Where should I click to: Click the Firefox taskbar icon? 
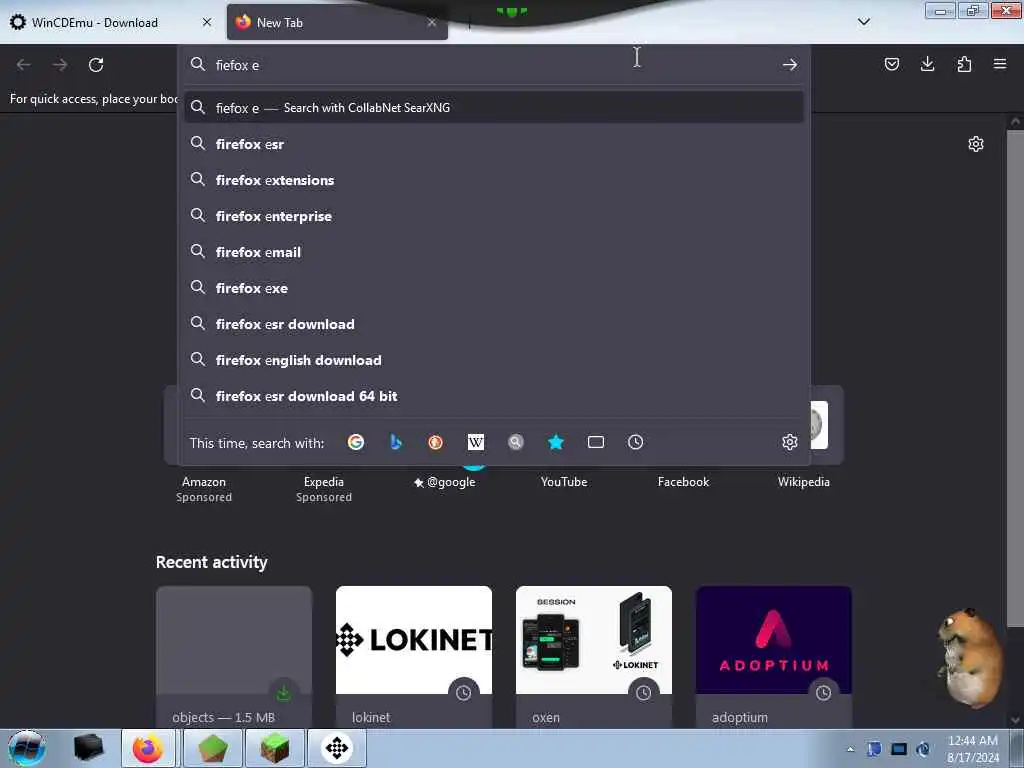(148, 748)
